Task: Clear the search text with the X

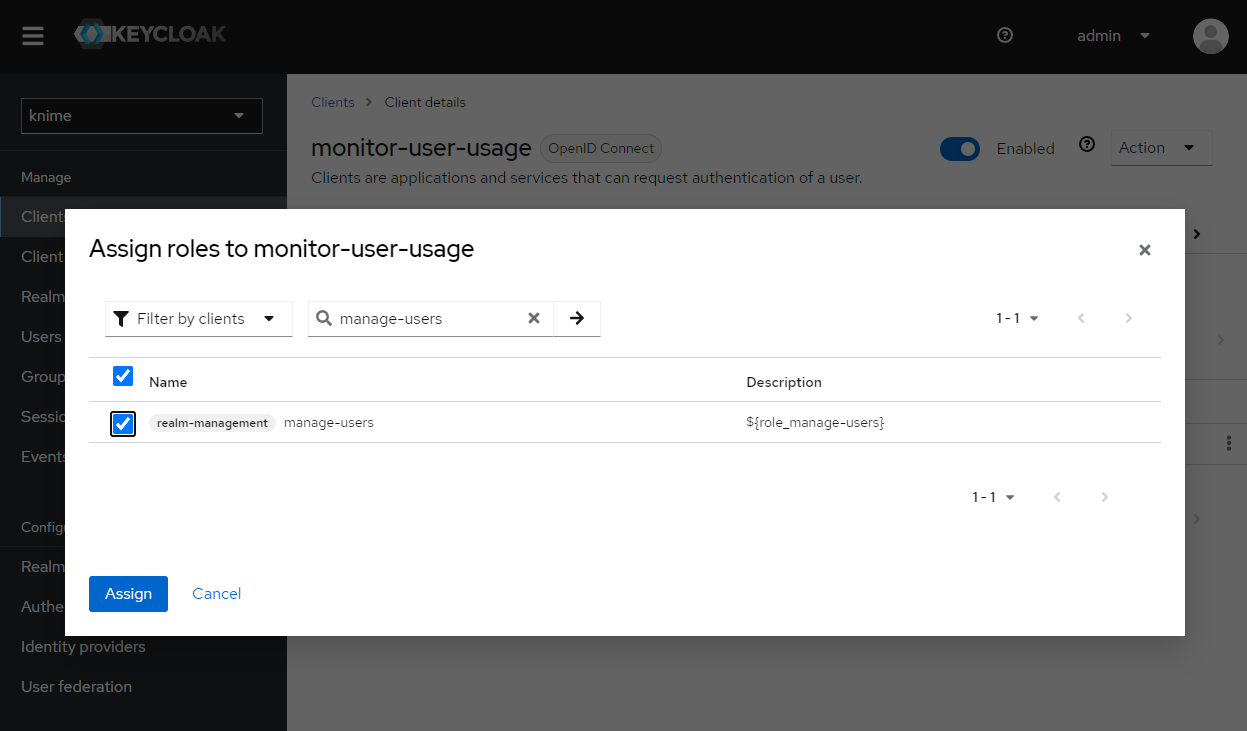Action: point(534,318)
